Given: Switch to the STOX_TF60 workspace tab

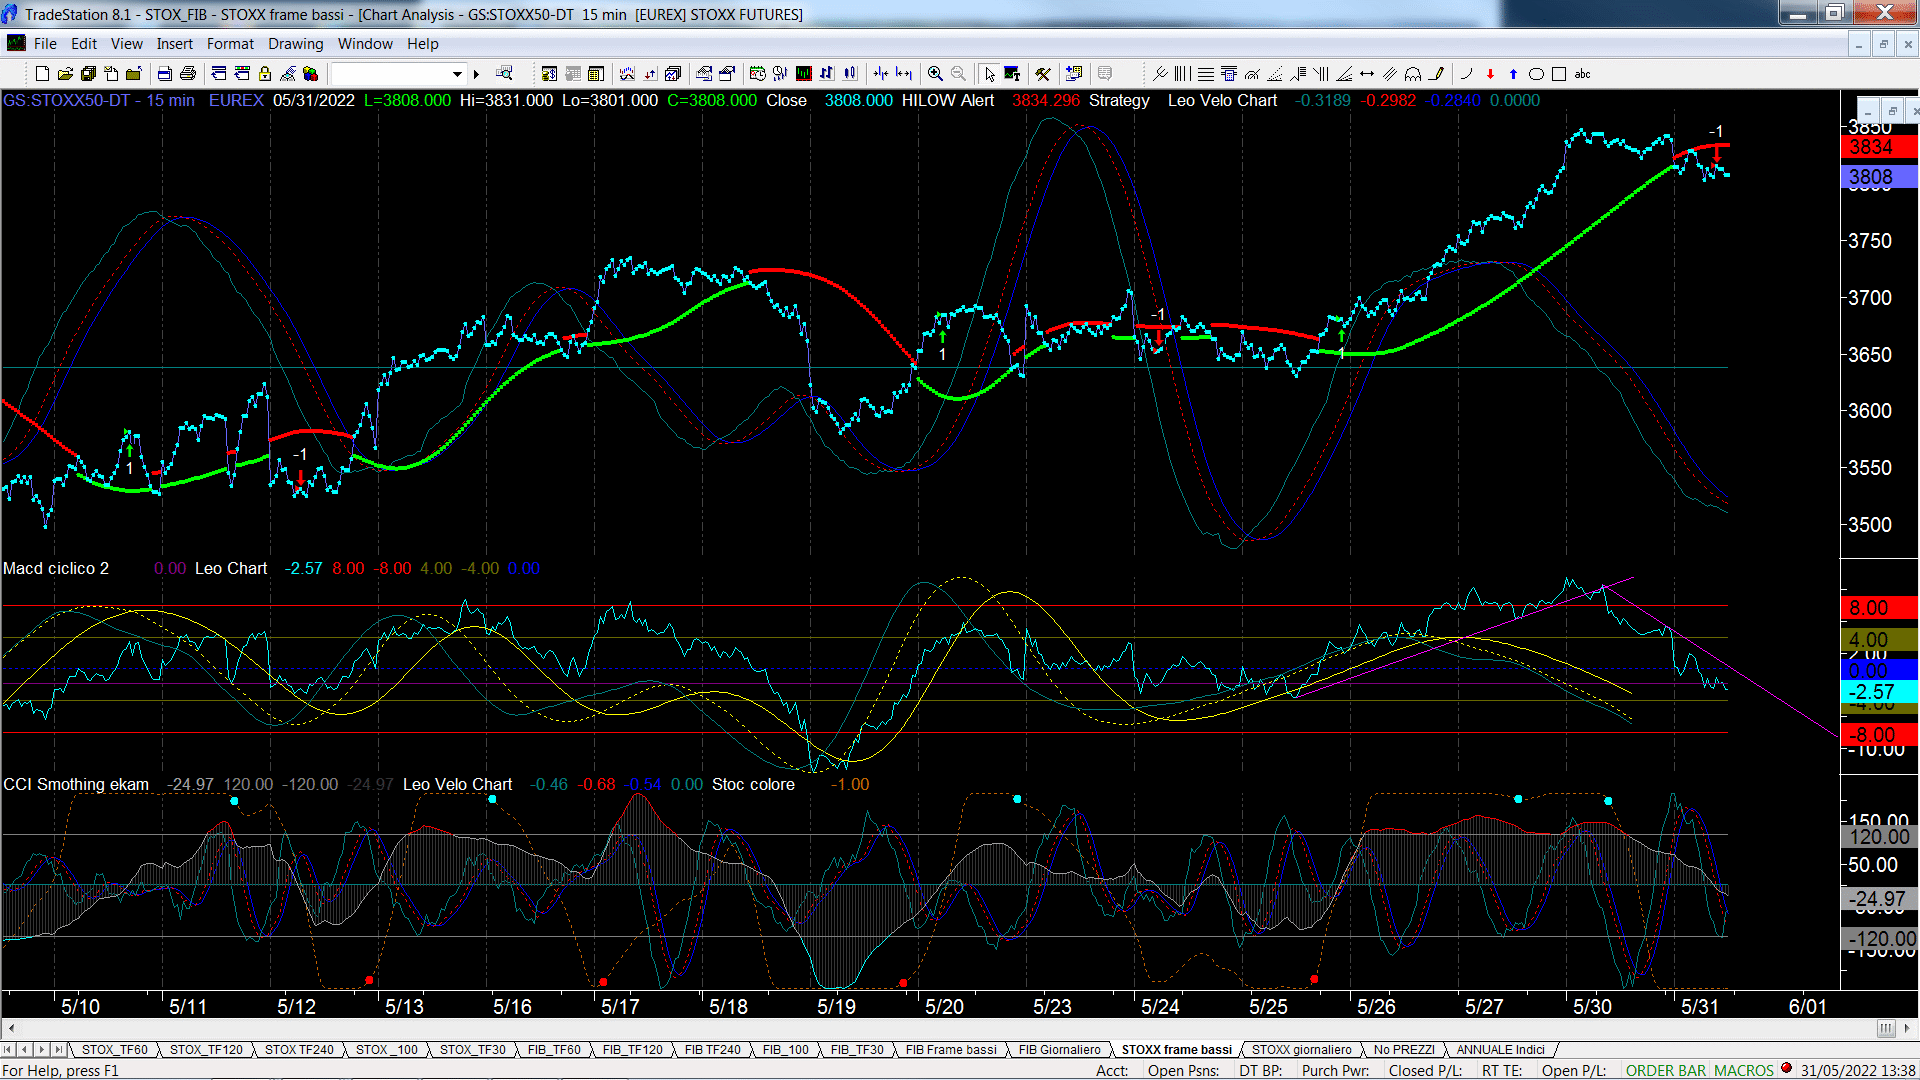Looking at the screenshot, I should (x=114, y=1050).
